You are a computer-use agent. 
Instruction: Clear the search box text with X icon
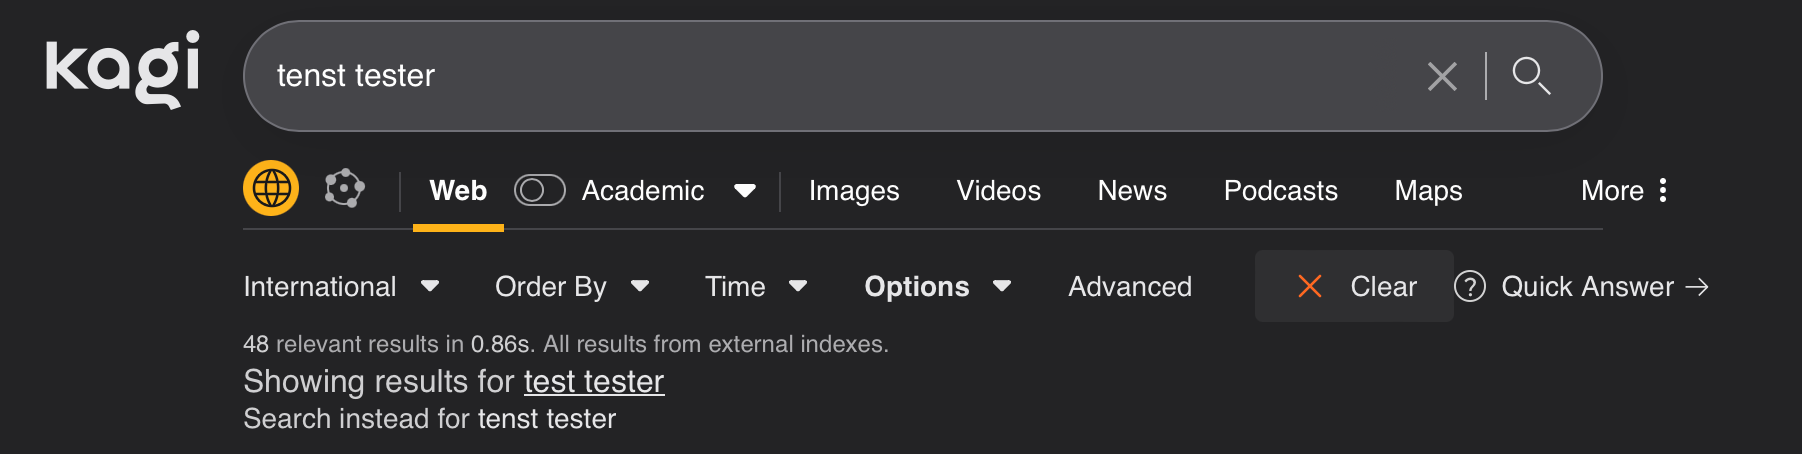tap(1441, 76)
